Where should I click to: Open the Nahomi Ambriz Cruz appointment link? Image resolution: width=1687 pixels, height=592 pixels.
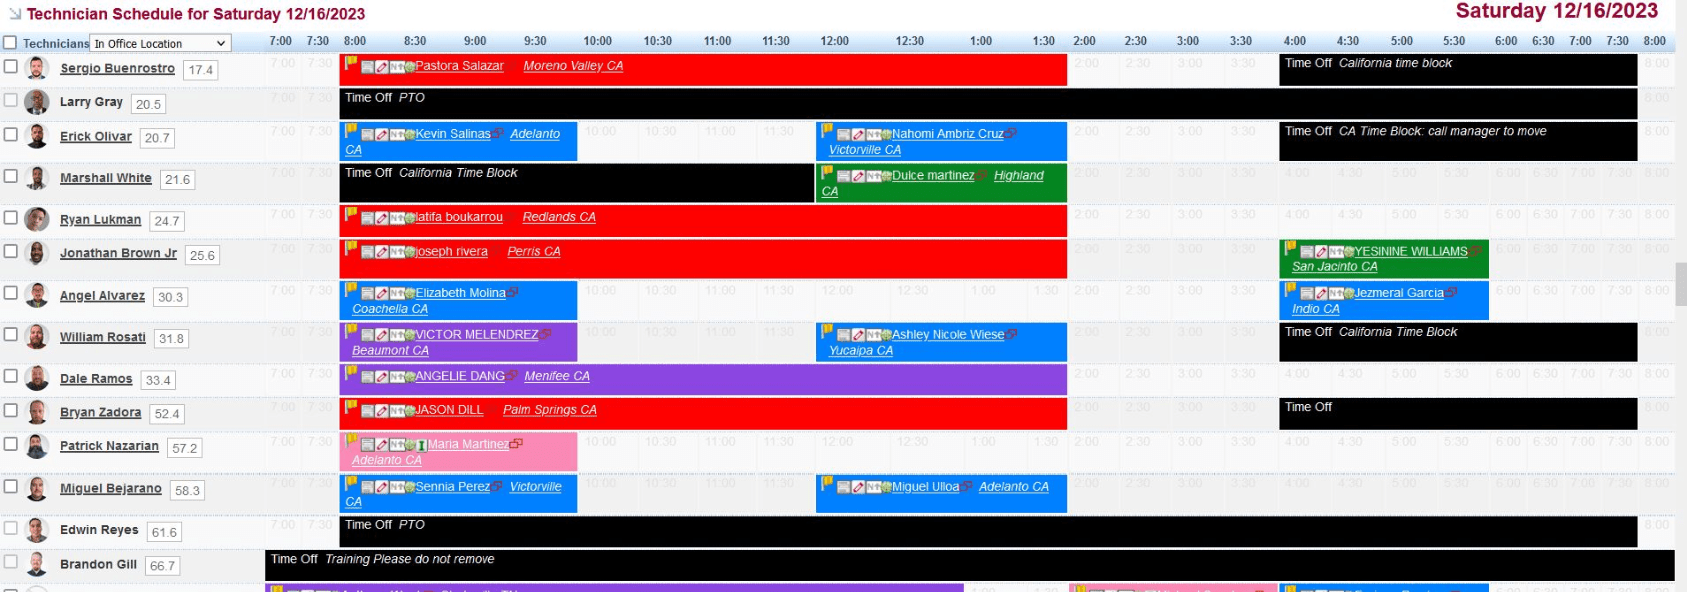click(947, 134)
